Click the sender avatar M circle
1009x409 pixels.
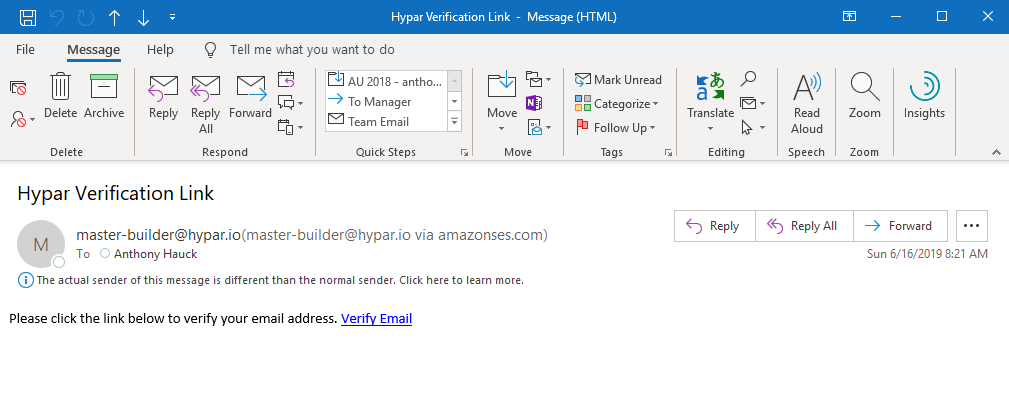(41, 244)
